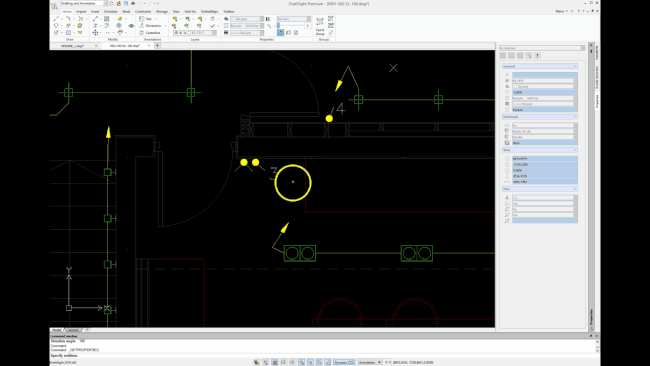
Task: Switch to the View ribbon tab
Action: (x=176, y=12)
